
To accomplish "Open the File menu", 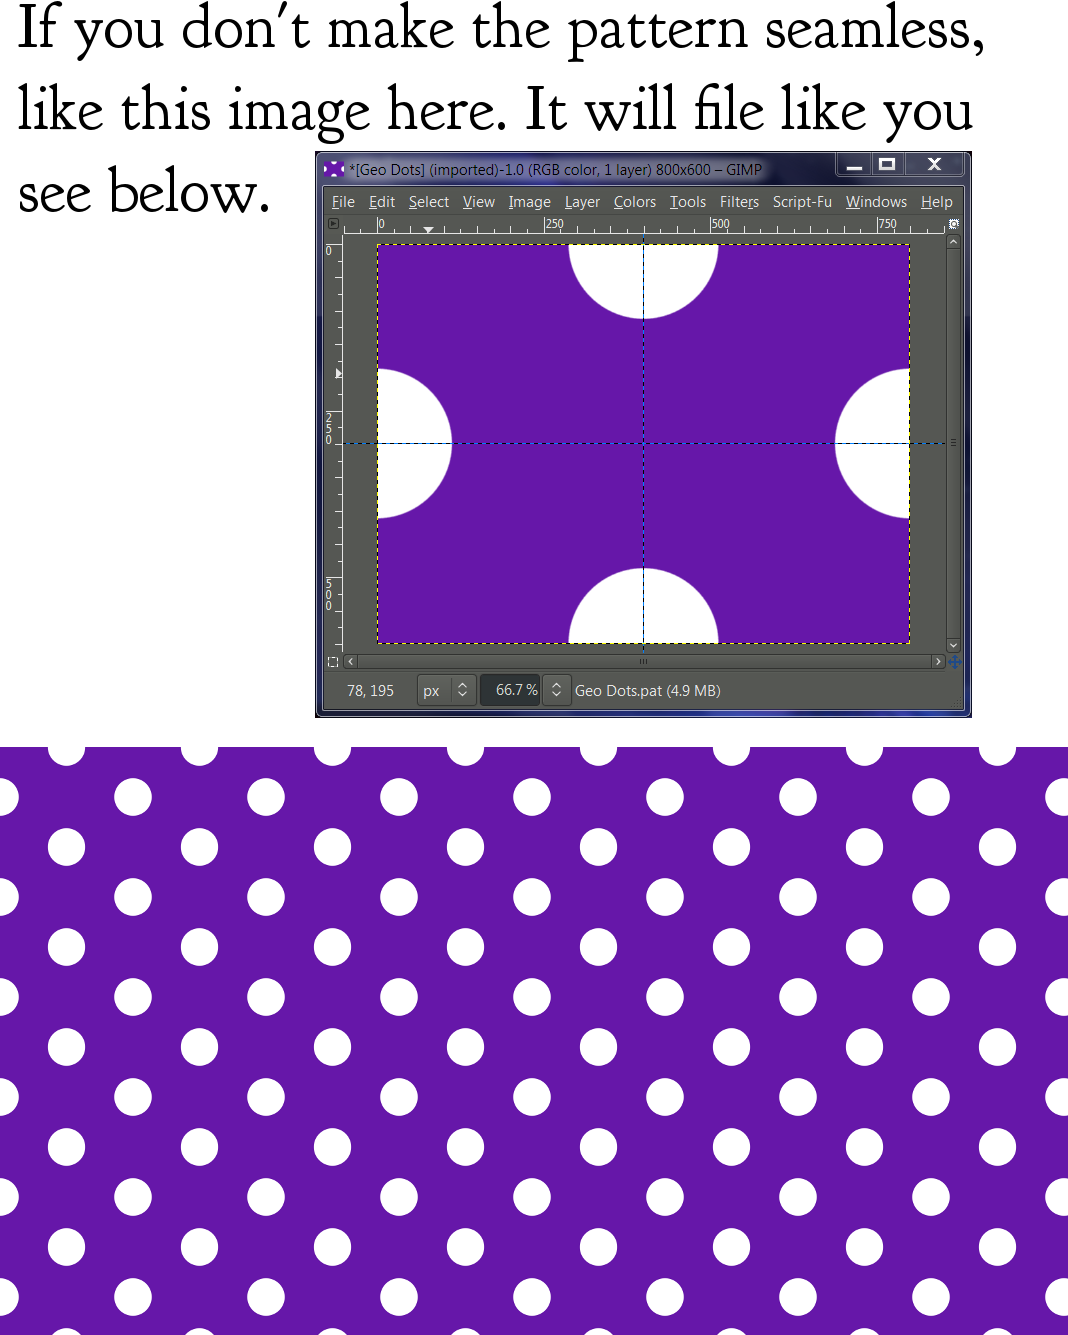I will coord(343,201).
